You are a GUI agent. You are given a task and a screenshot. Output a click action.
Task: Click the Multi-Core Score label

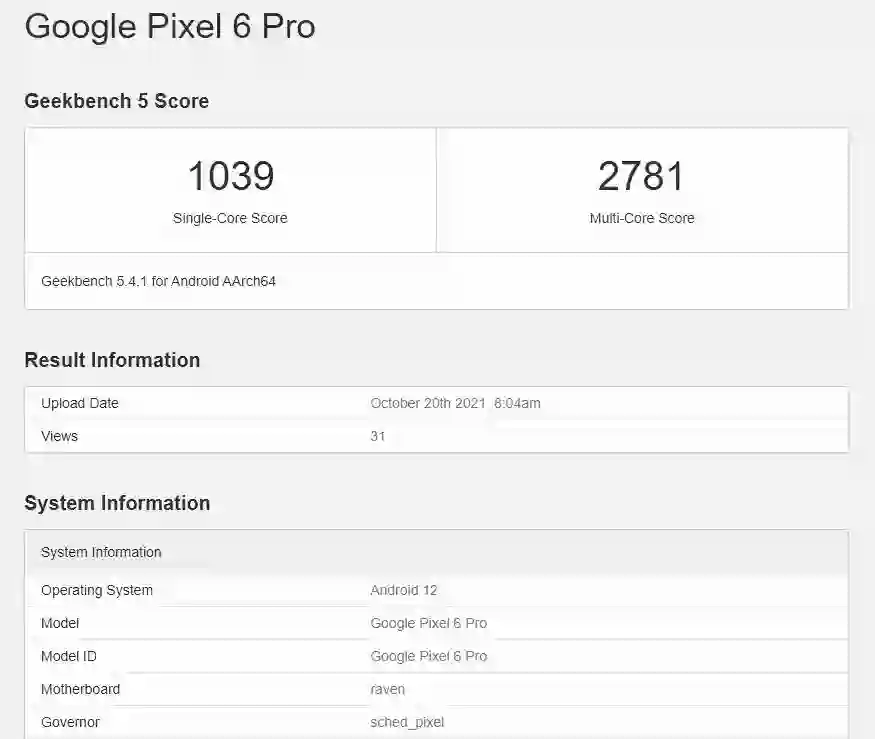pyautogui.click(x=641, y=218)
